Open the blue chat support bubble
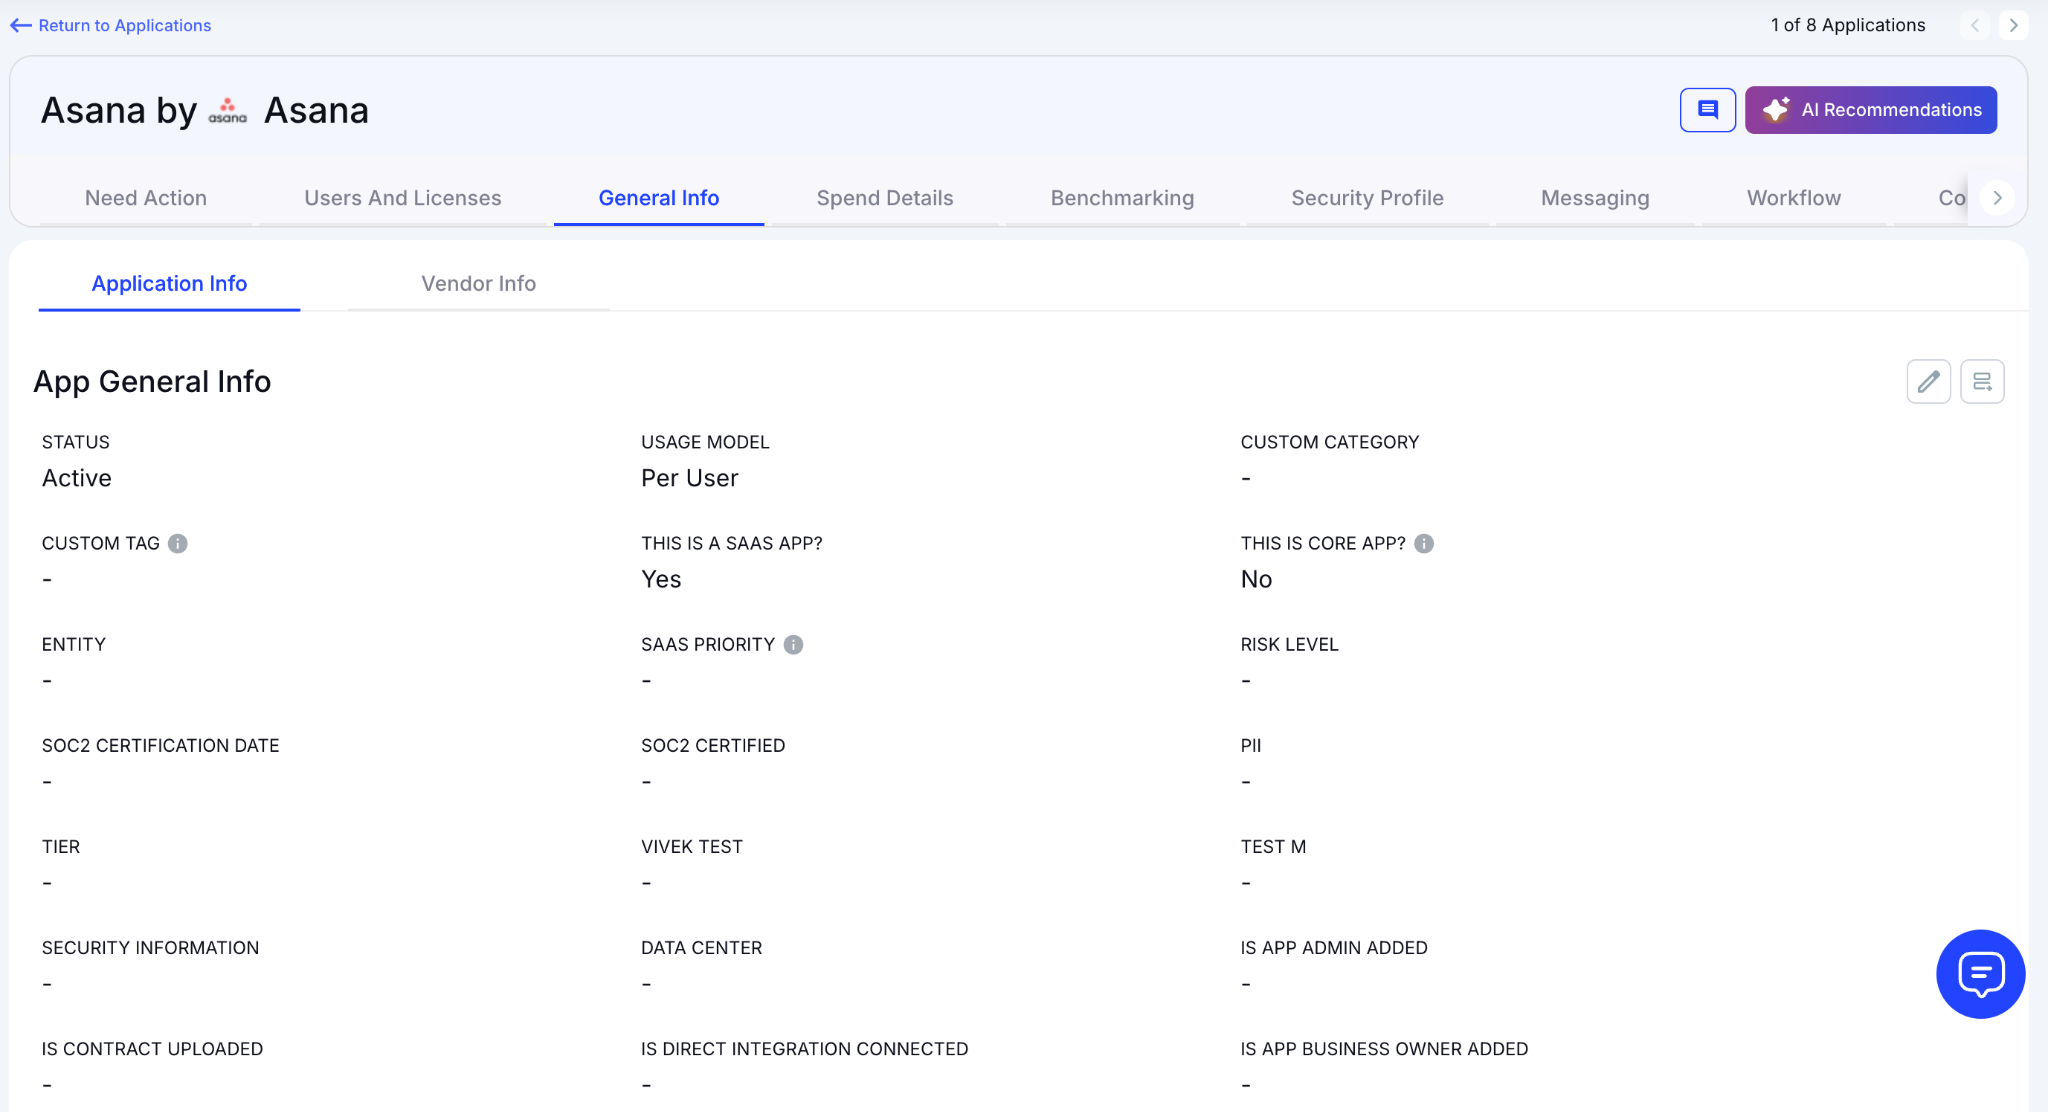The image size is (2048, 1112). coord(1980,974)
